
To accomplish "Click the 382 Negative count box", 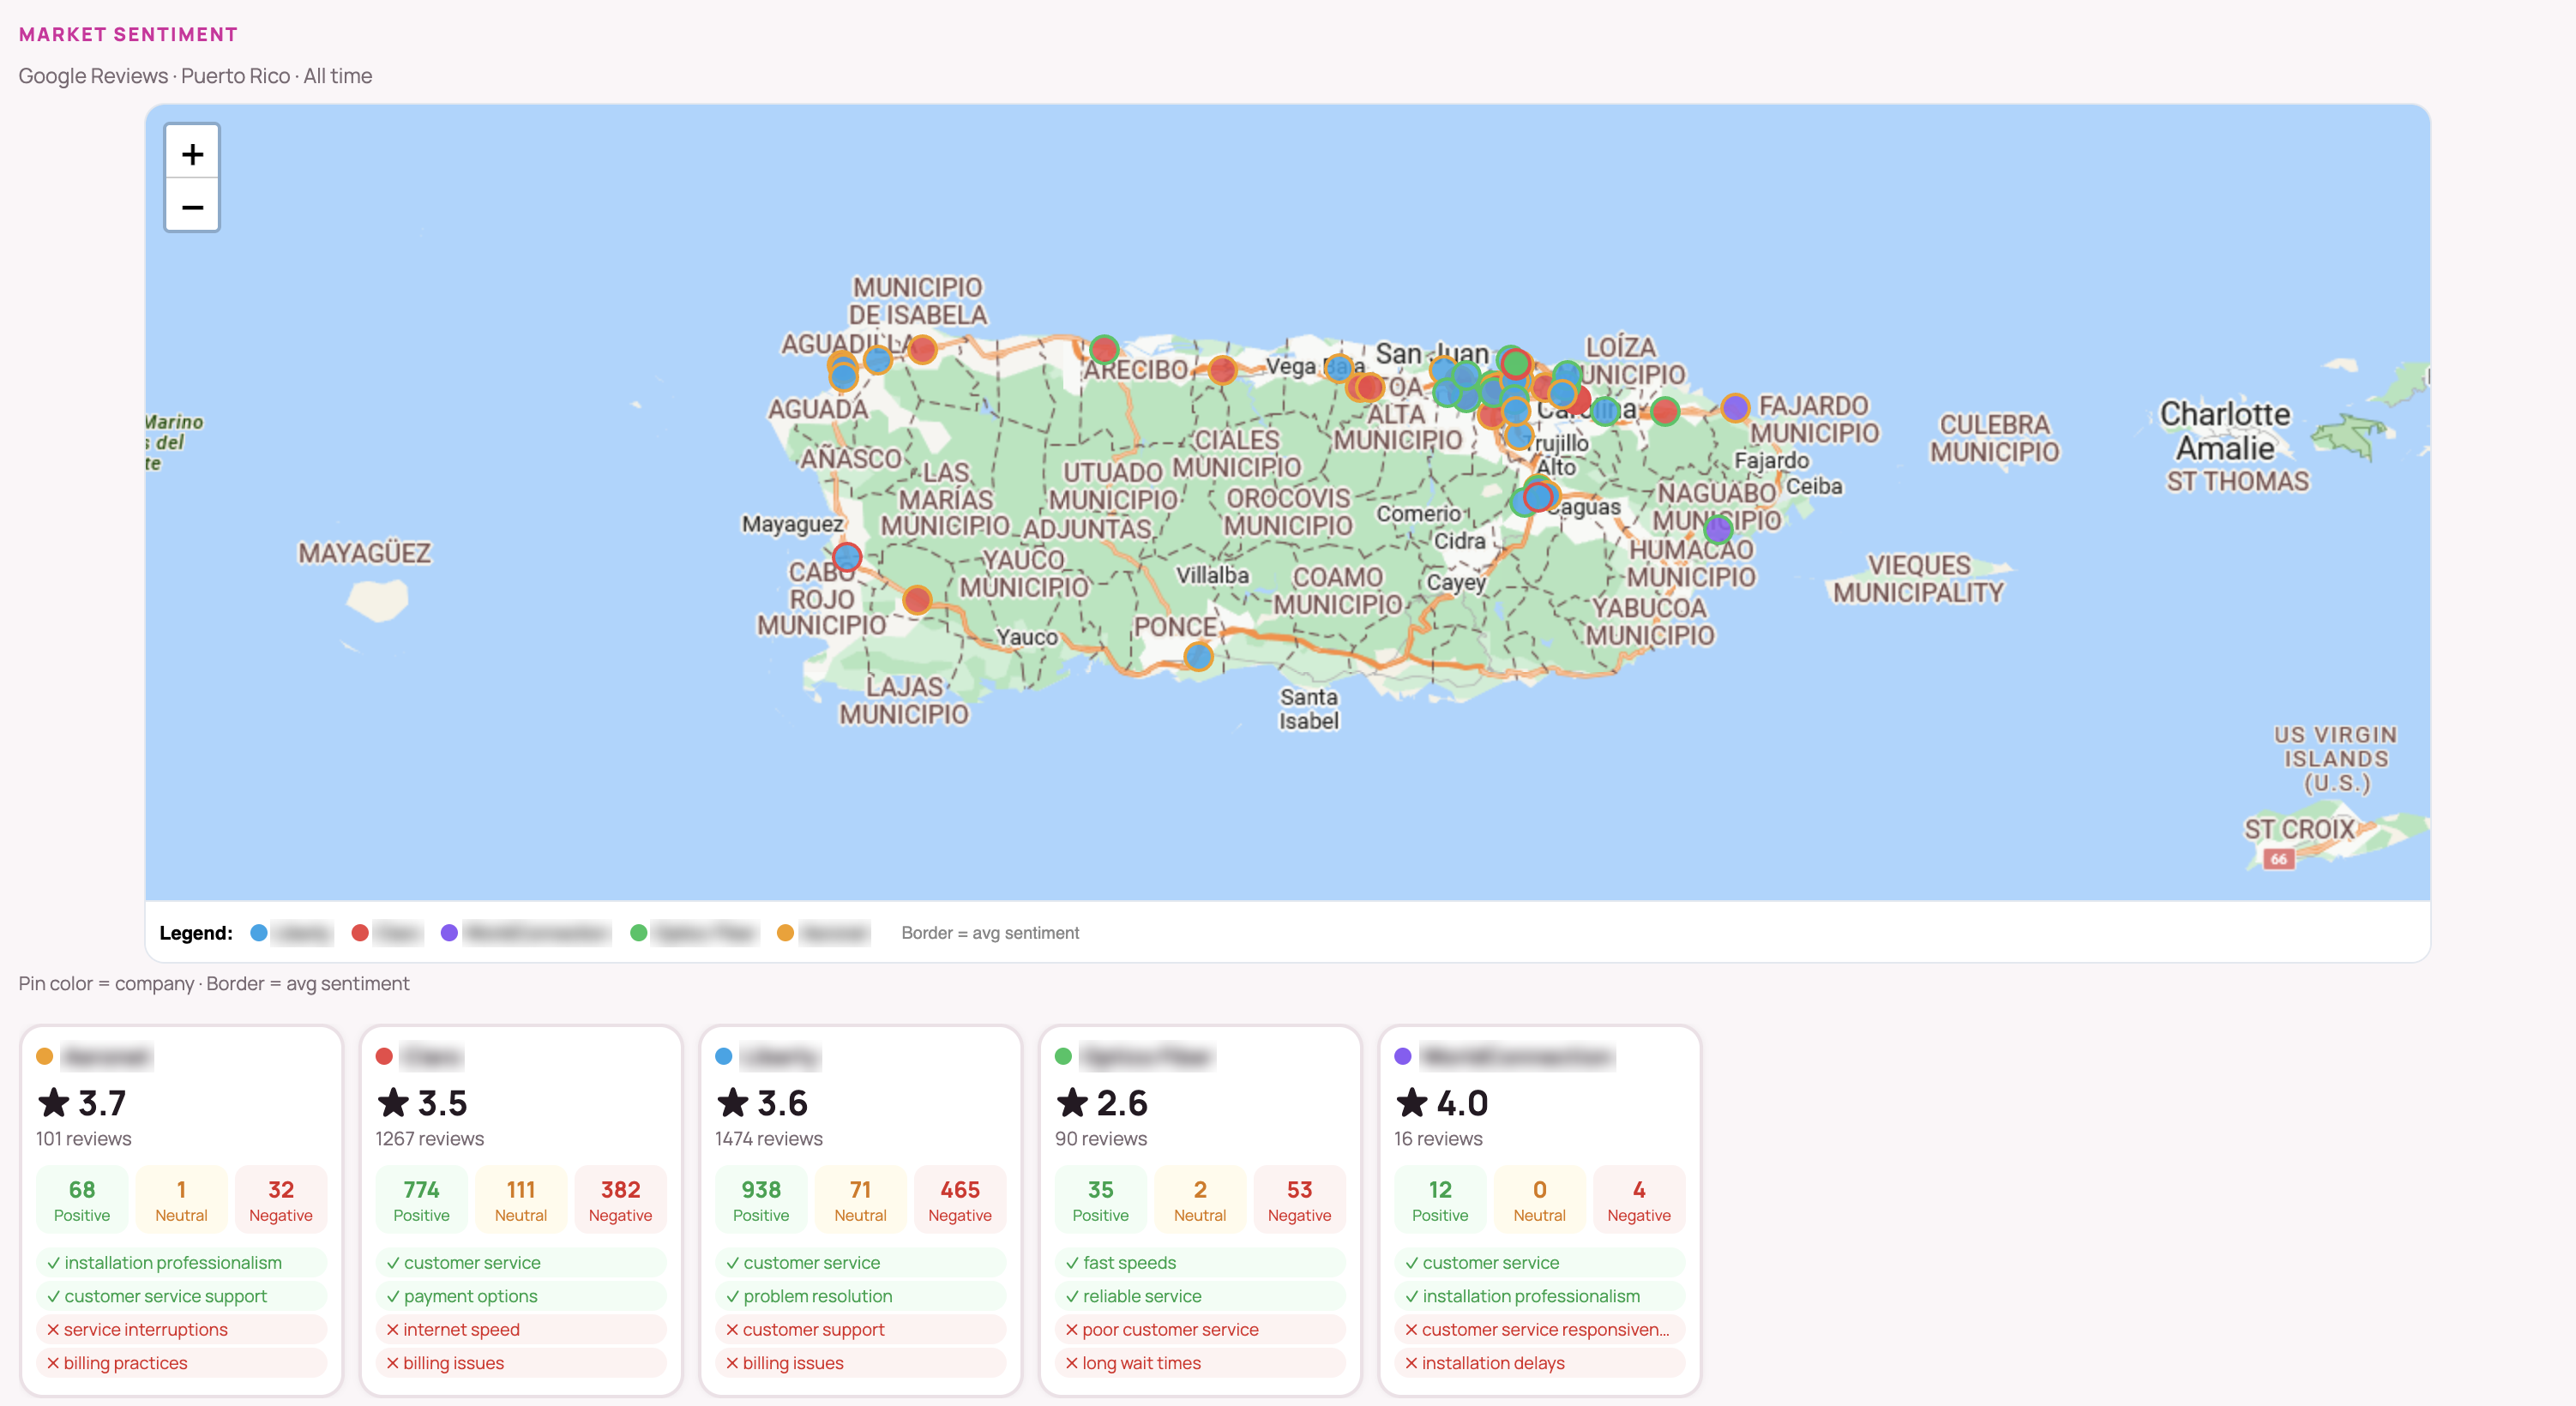I will coord(620,1199).
